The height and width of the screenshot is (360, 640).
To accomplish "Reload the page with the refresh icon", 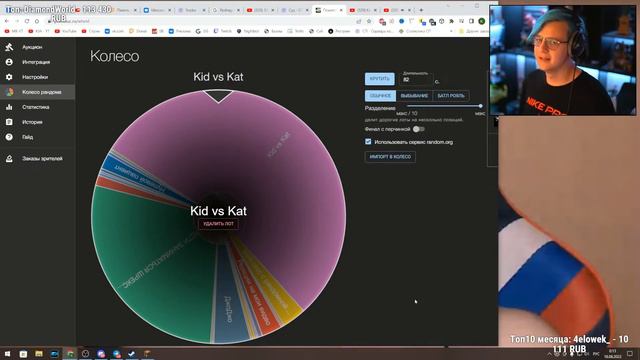I will tap(27, 21).
